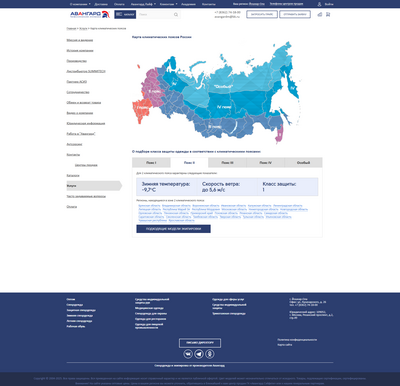Open the VK social network icon
The width and height of the screenshot is (400, 386).
(188, 354)
